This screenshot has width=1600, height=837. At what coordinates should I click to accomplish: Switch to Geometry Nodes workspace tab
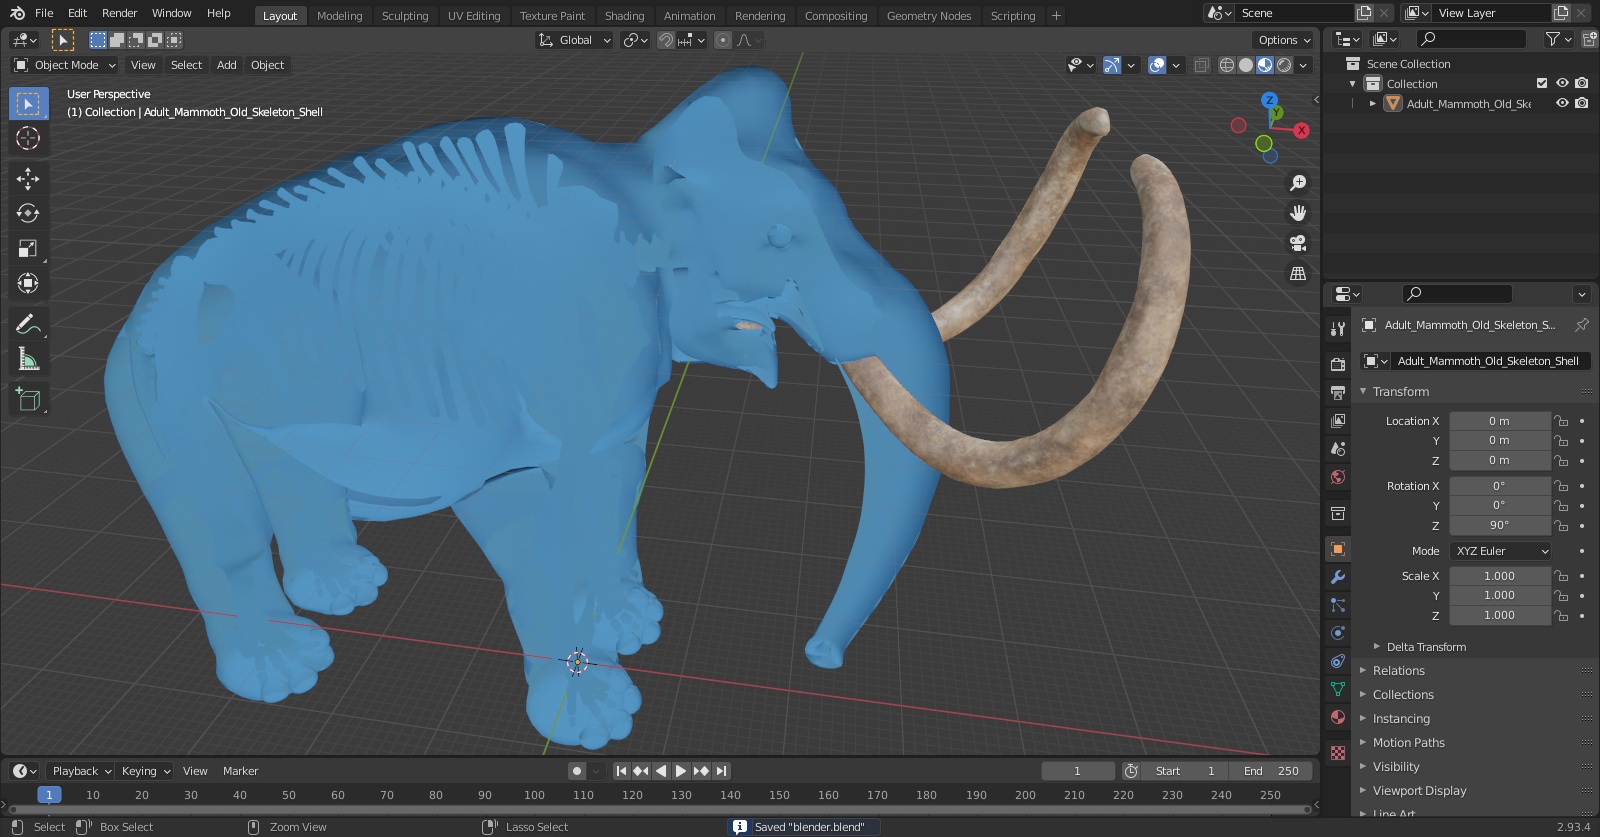[x=929, y=16]
